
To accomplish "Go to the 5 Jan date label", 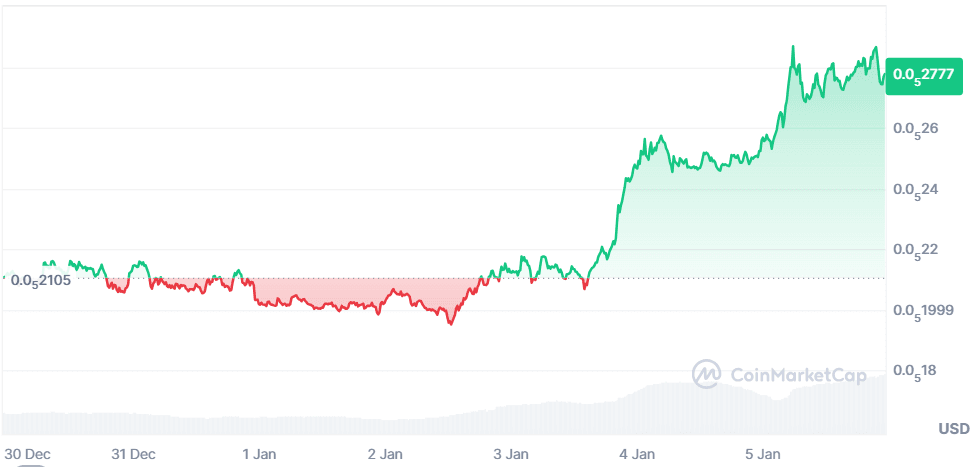I will [764, 454].
